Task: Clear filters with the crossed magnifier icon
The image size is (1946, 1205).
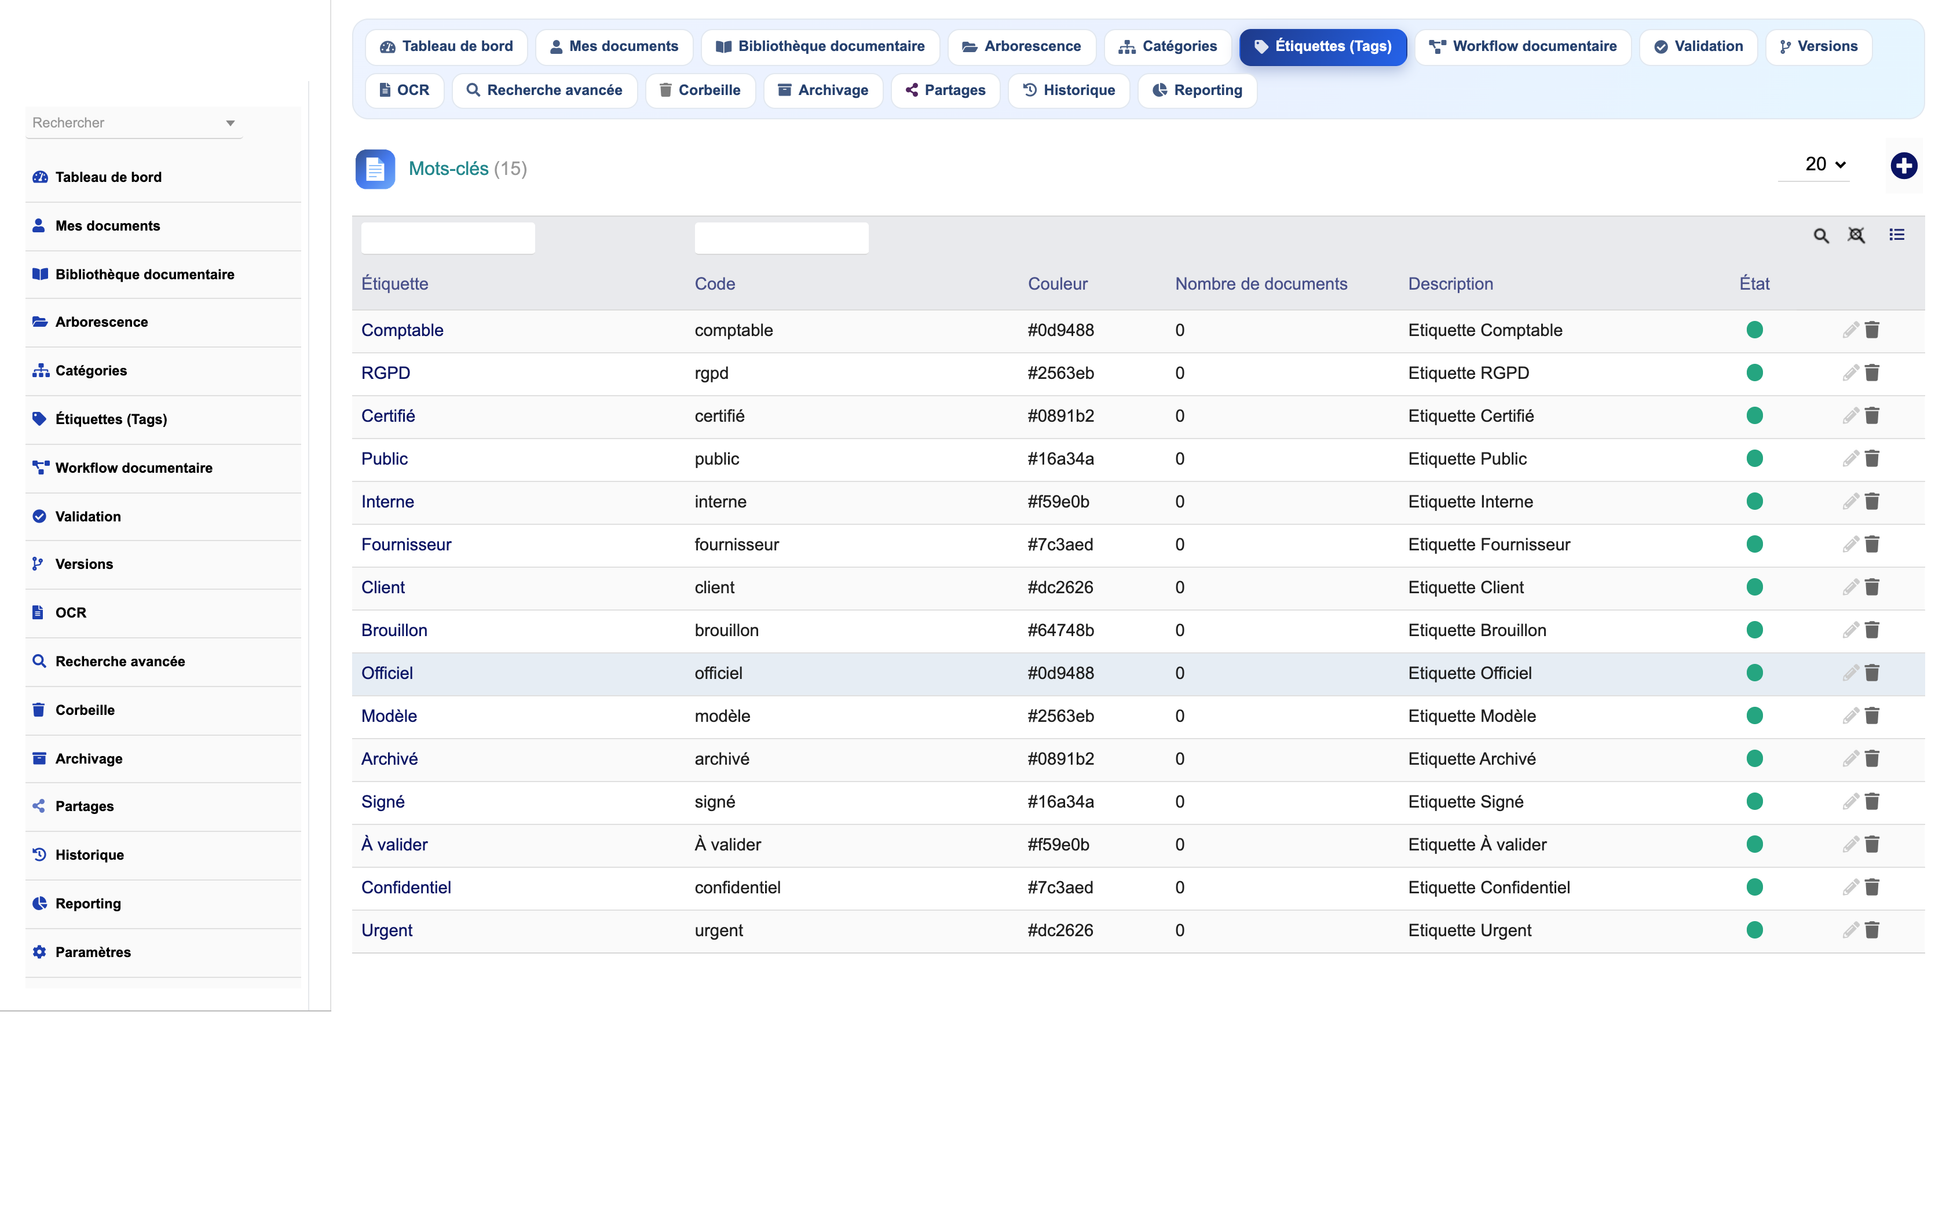Action: coord(1856,235)
